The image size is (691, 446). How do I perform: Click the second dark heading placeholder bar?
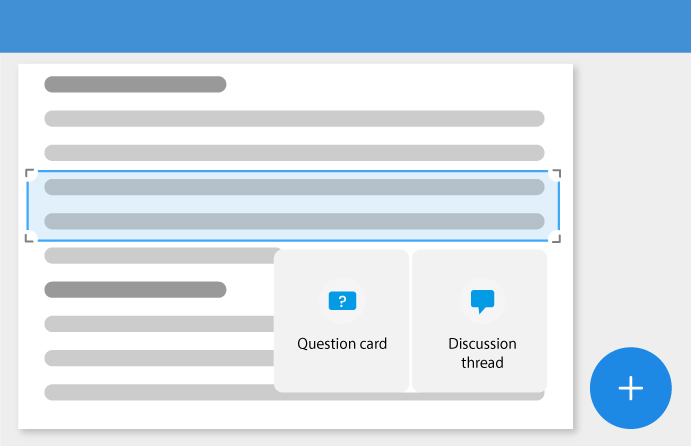click(135, 290)
